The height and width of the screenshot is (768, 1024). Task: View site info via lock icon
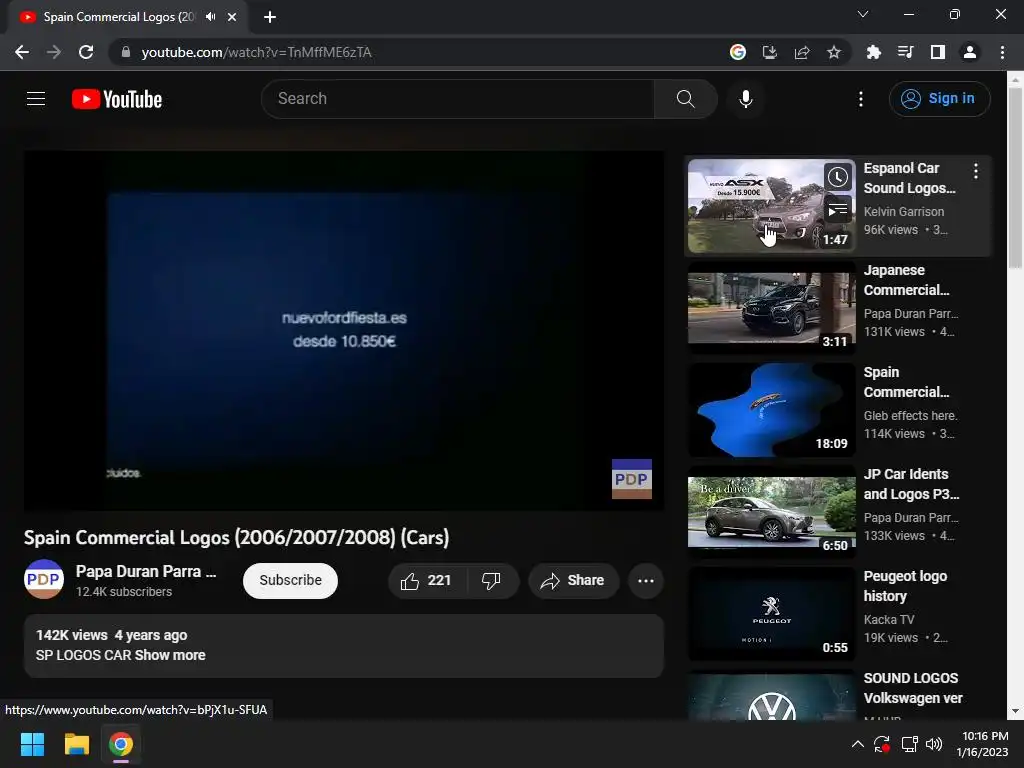coord(126,52)
